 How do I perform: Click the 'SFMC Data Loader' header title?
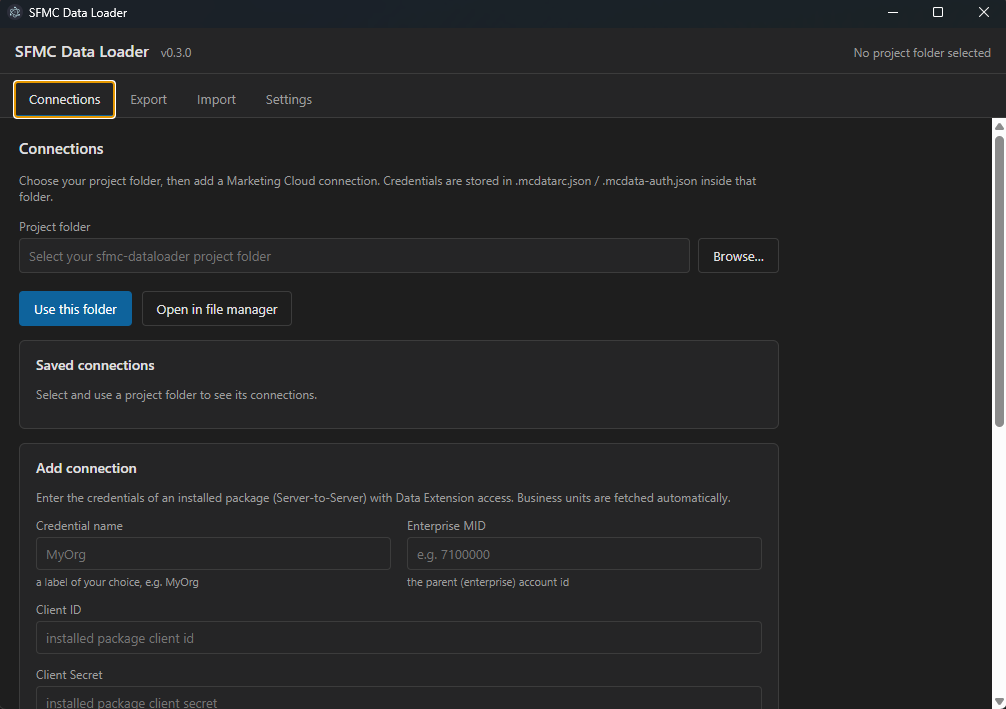[81, 52]
